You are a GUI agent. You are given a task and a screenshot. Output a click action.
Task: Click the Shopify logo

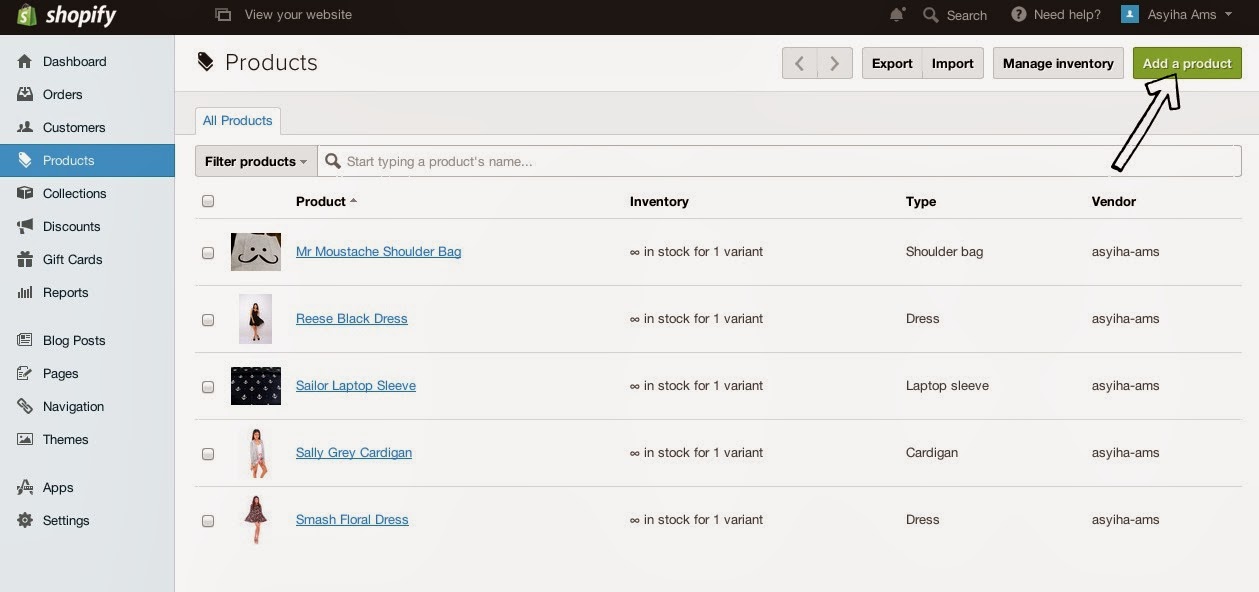pos(66,16)
